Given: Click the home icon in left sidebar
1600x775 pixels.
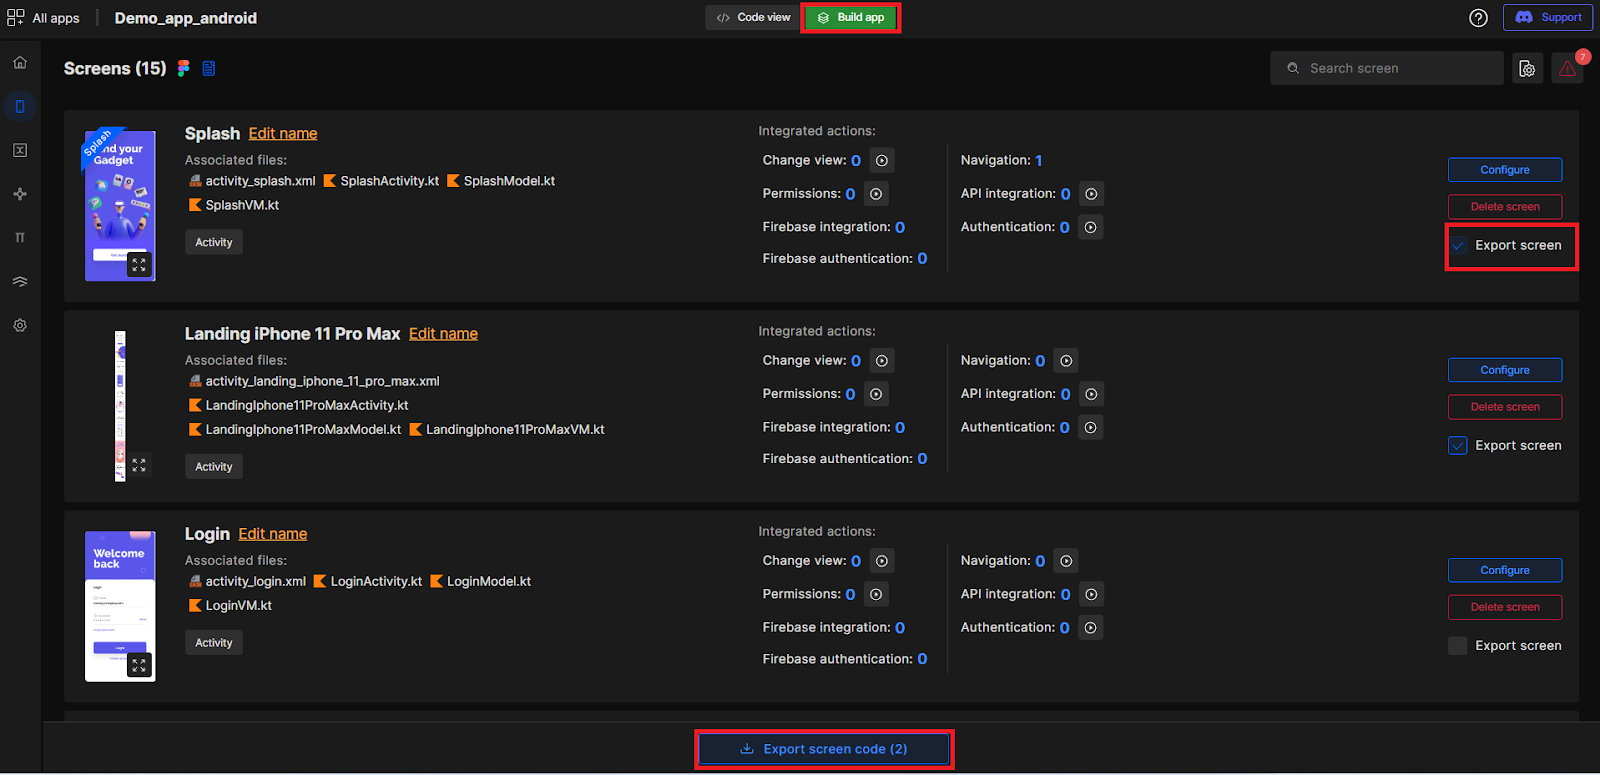Looking at the screenshot, I should pyautogui.click(x=20, y=63).
